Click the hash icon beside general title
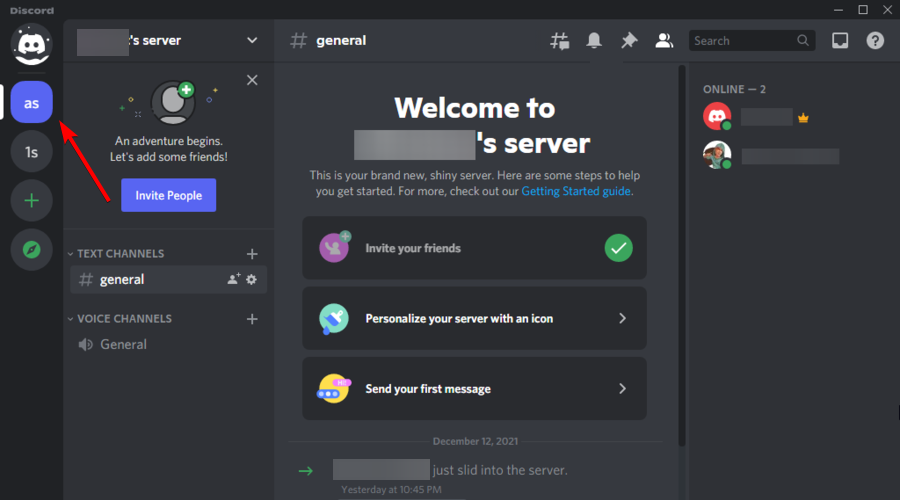This screenshot has height=500, width=900. coord(298,40)
